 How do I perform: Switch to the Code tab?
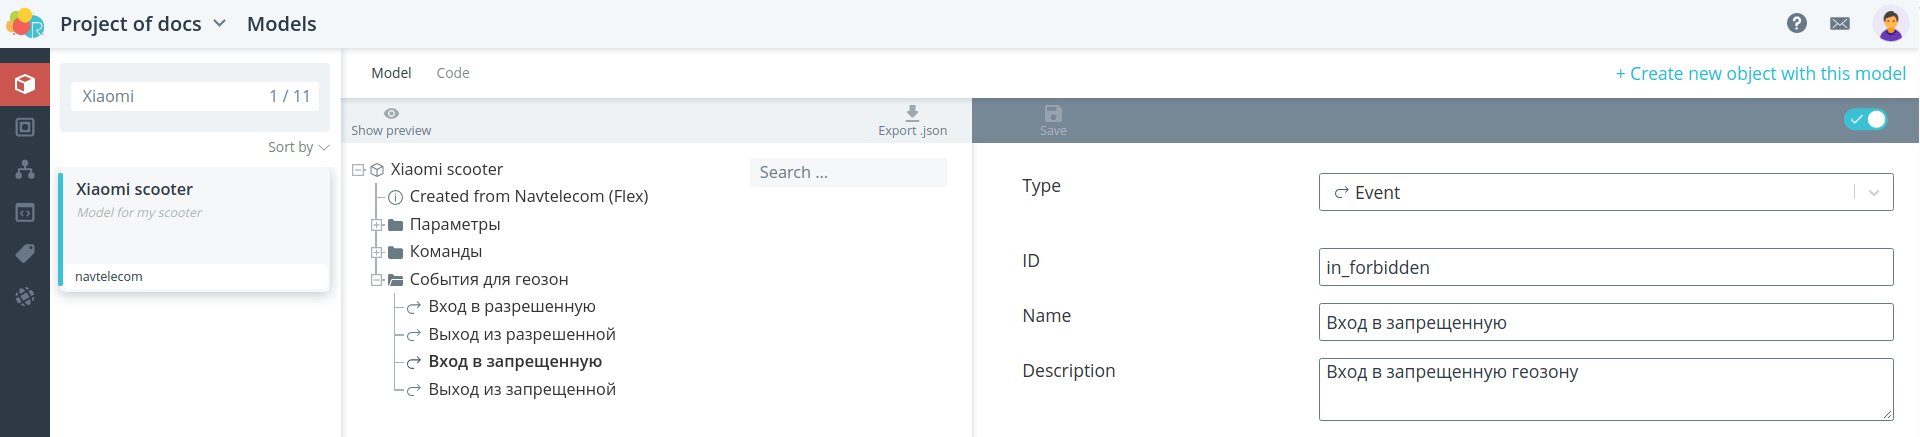pos(453,73)
